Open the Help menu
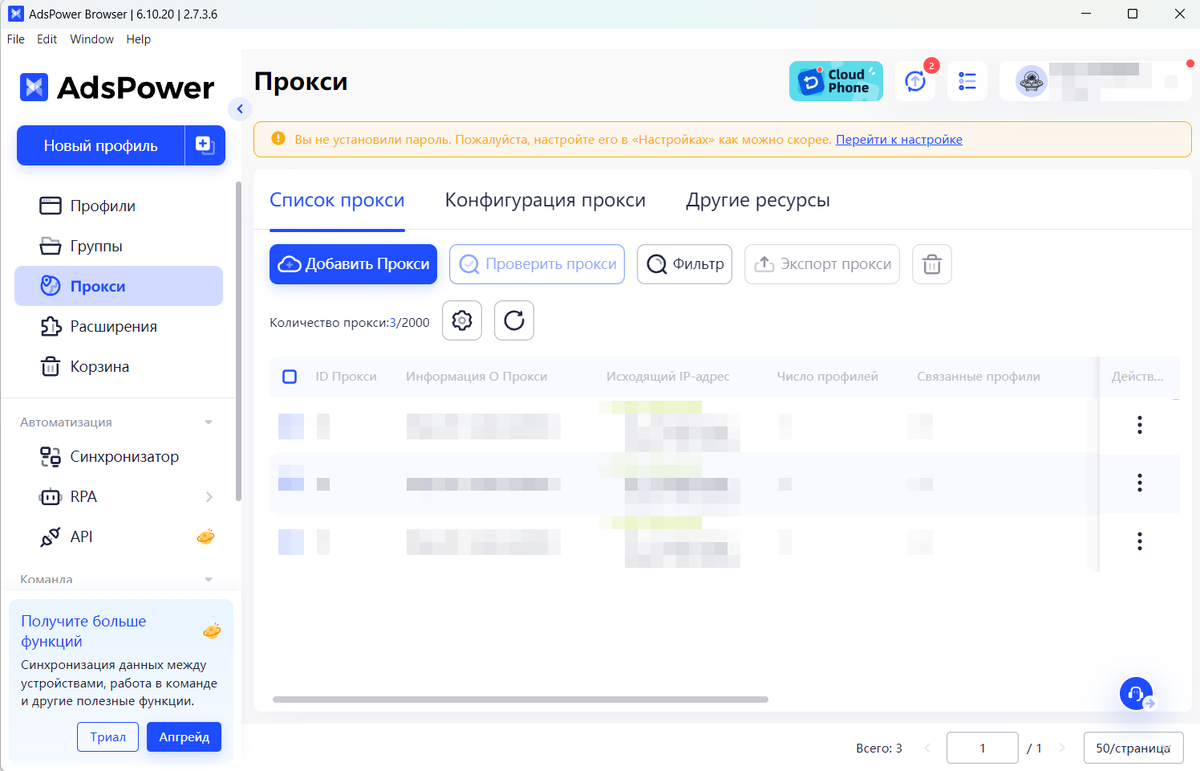The width and height of the screenshot is (1200, 771). (x=139, y=39)
